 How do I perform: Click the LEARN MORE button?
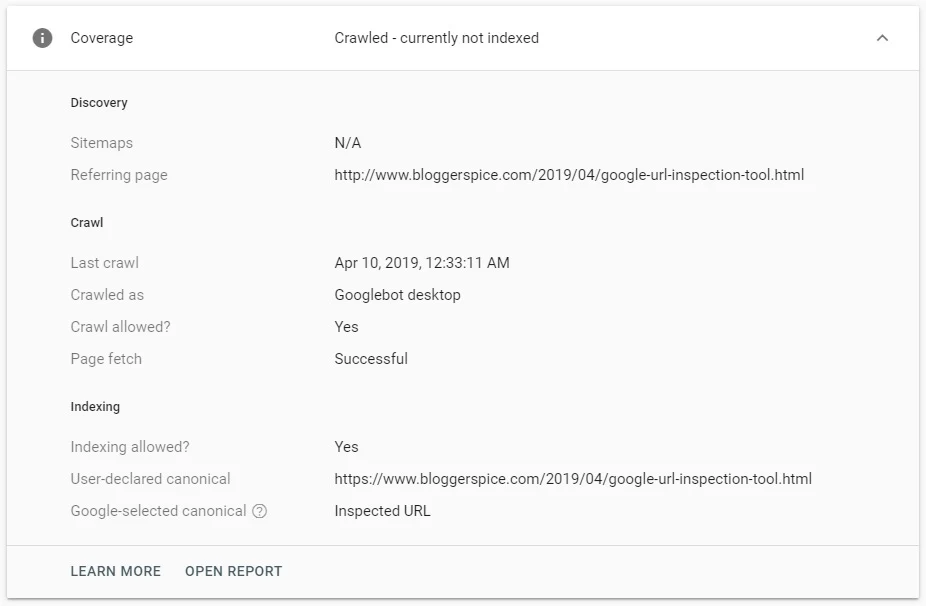(115, 571)
